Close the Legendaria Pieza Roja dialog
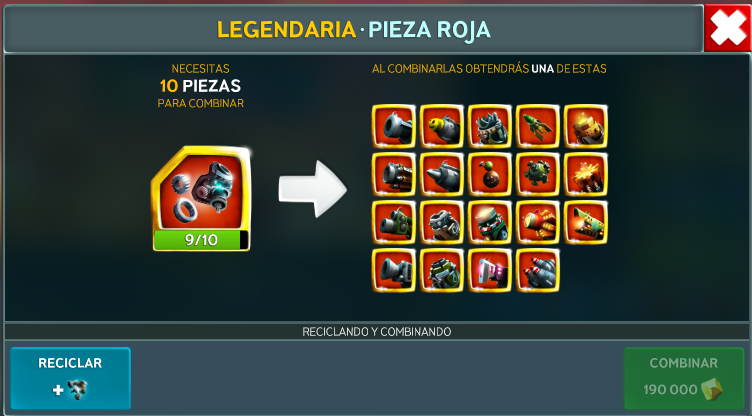This screenshot has height=416, width=752. [x=728, y=28]
